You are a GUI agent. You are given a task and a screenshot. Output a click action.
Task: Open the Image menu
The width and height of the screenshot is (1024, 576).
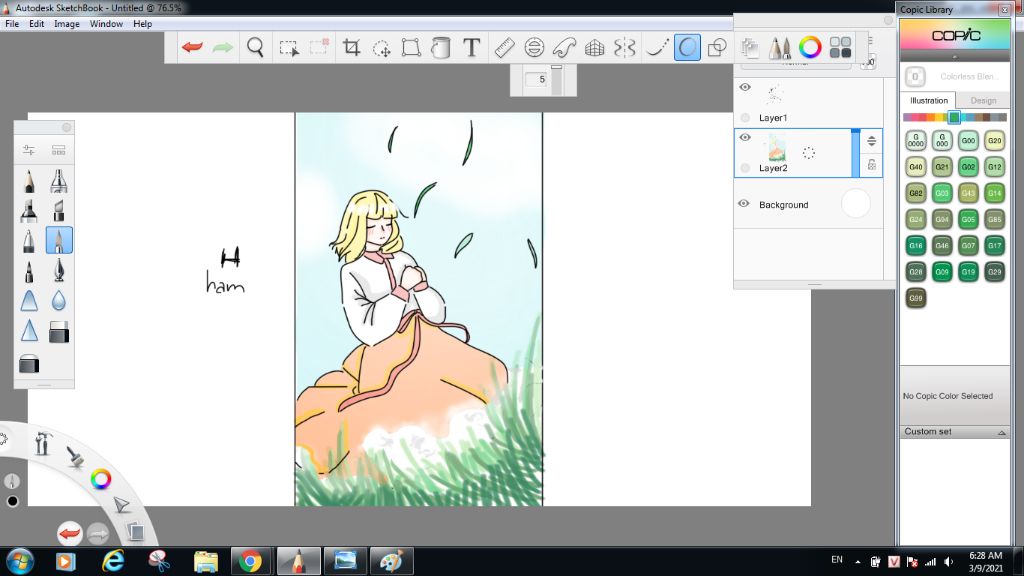click(67, 24)
